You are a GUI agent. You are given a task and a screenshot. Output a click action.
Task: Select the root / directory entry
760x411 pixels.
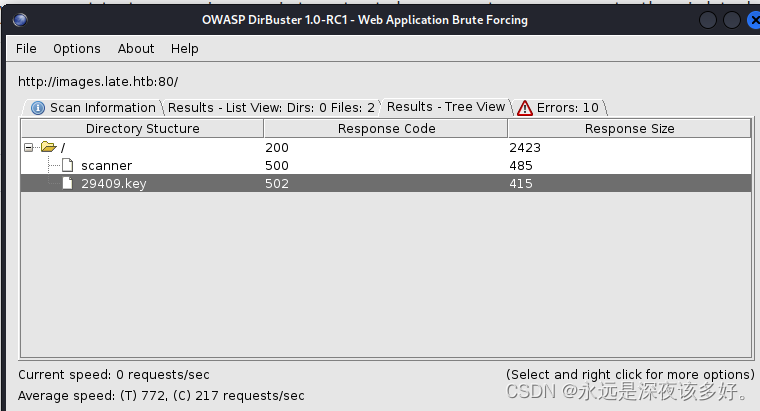(x=63, y=147)
